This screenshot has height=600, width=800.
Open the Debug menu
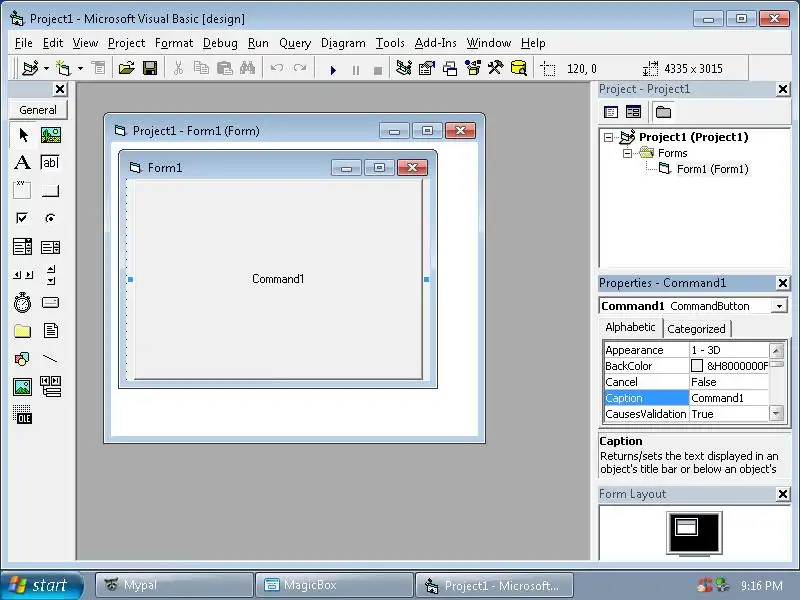click(x=220, y=43)
